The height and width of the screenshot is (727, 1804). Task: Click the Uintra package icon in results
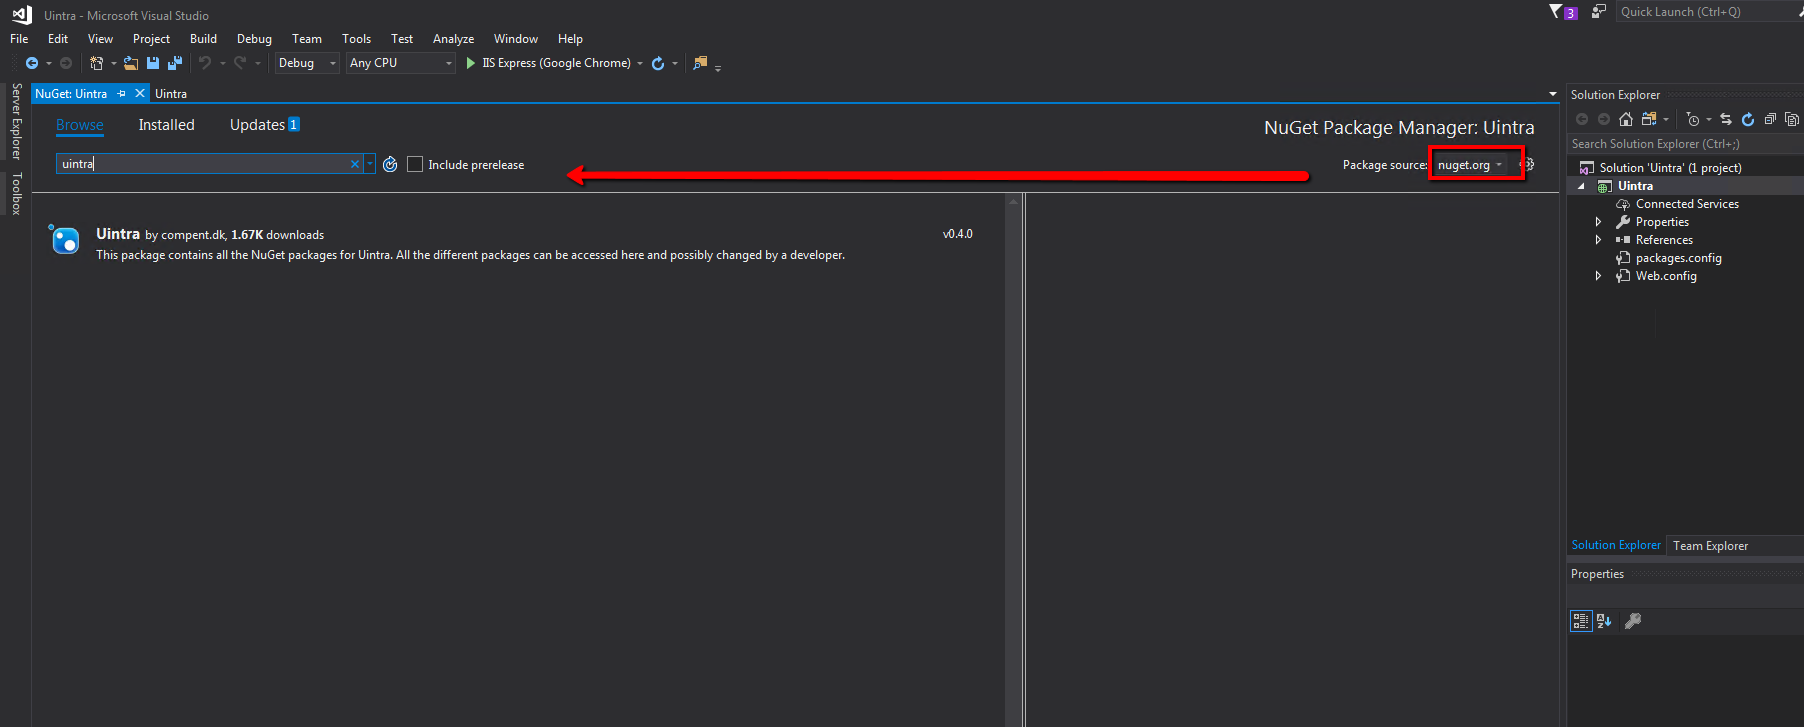click(65, 240)
